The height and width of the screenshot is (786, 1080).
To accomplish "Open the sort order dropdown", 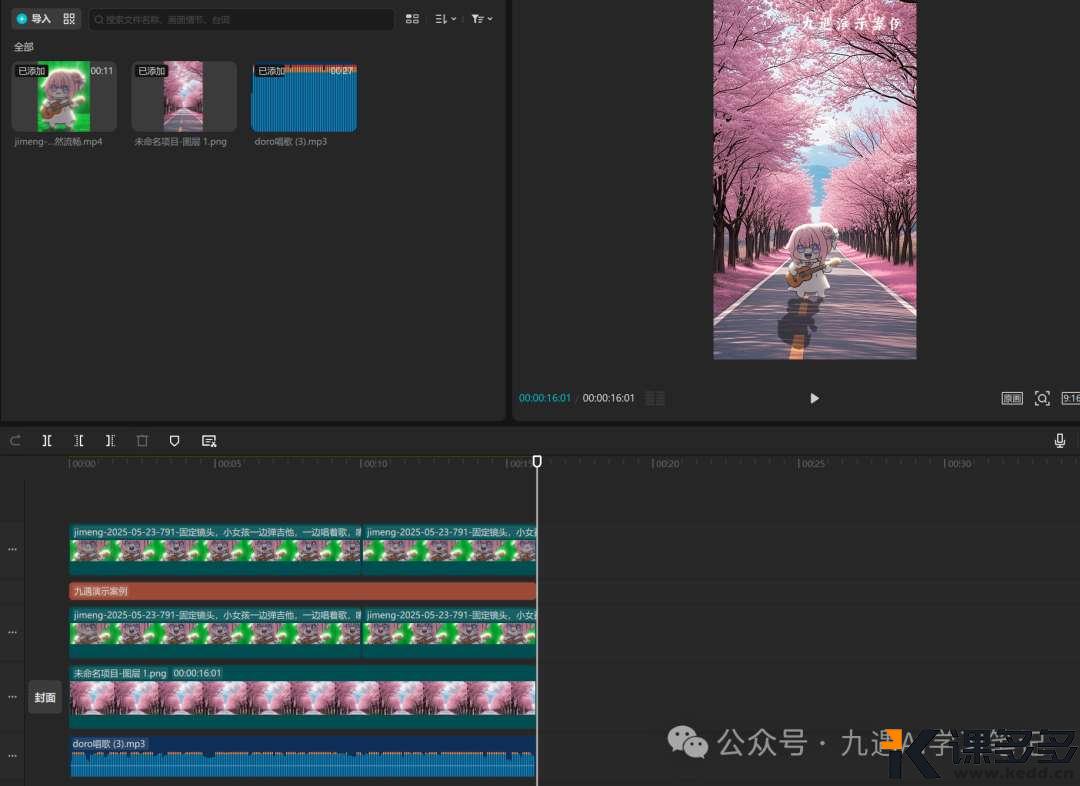I will pyautogui.click(x=446, y=19).
